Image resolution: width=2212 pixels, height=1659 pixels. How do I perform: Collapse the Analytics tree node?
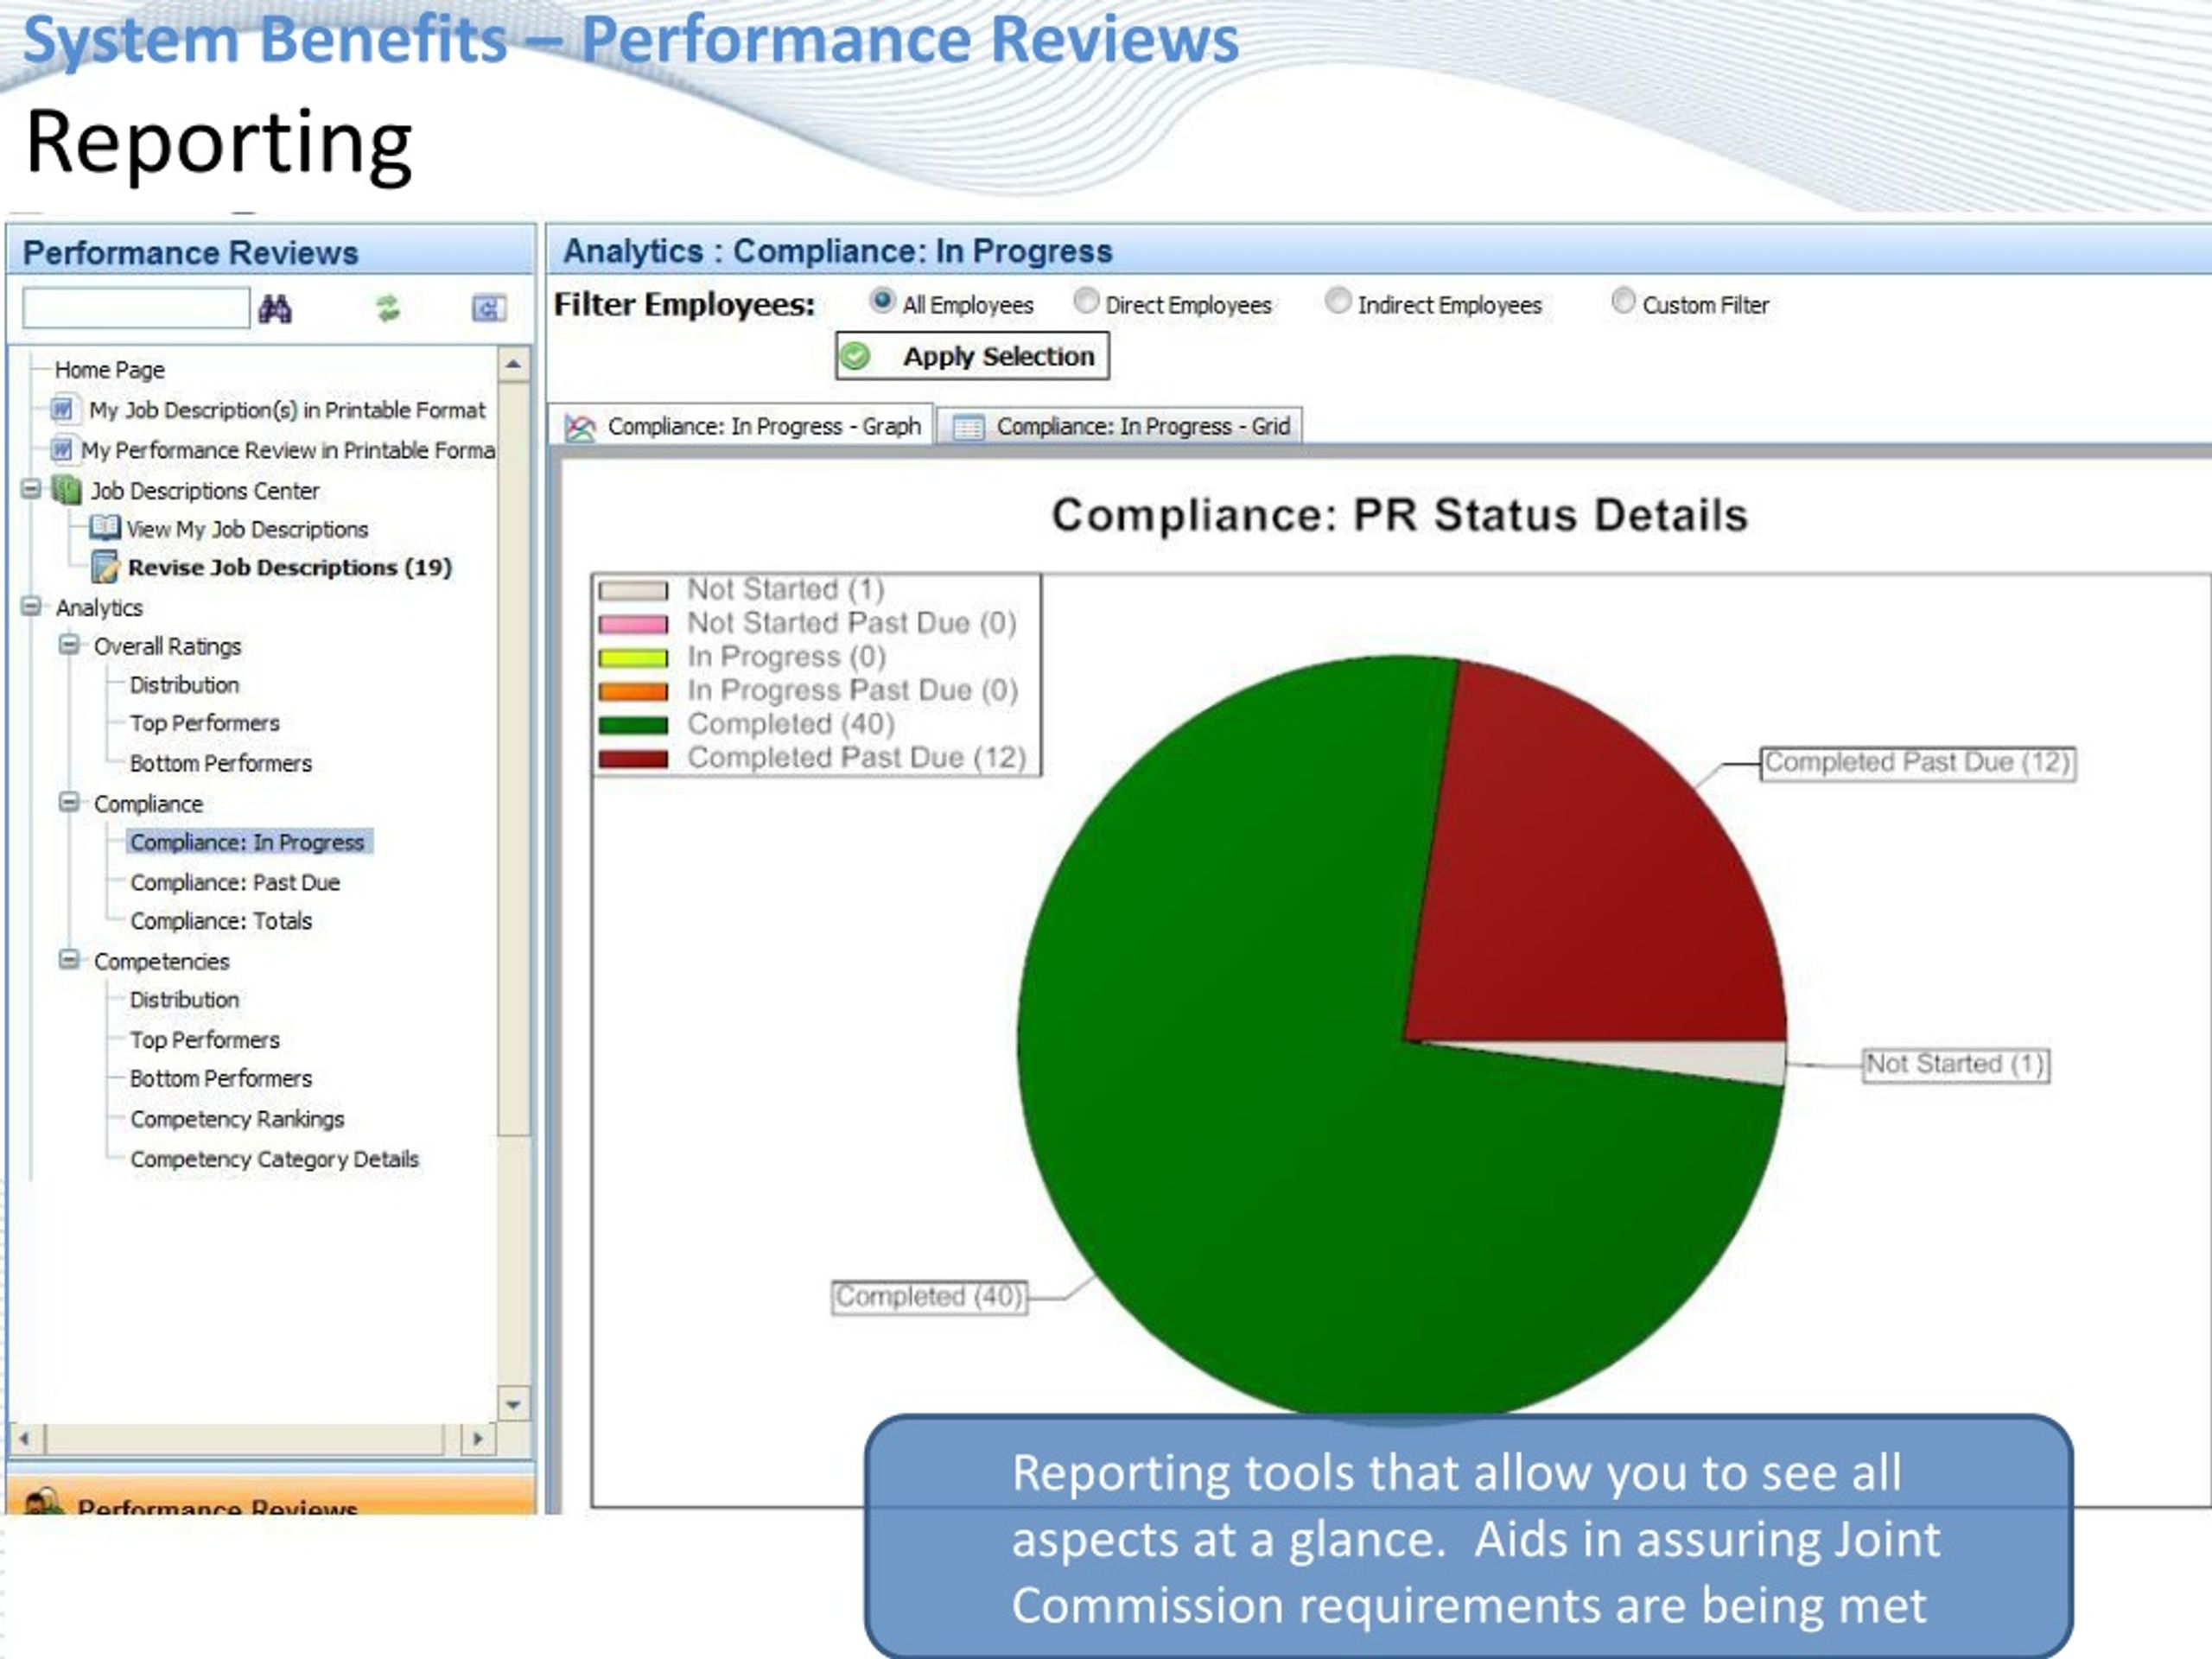pos(31,607)
